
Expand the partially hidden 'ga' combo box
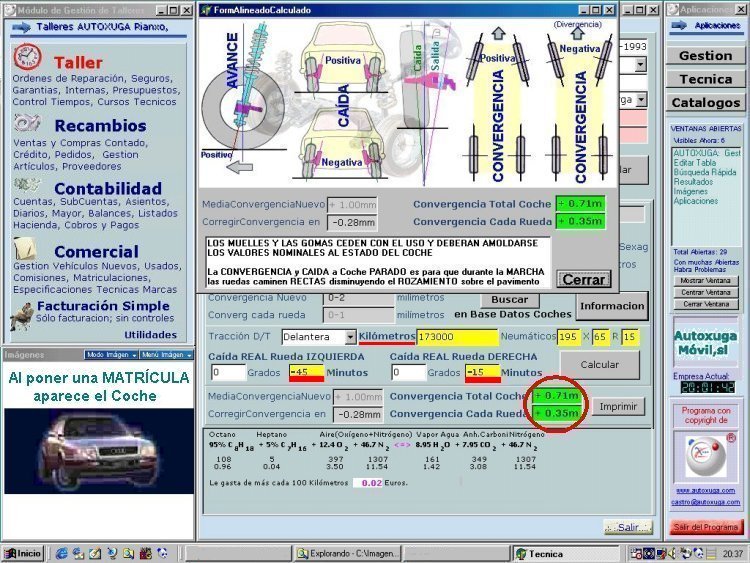[641, 99]
